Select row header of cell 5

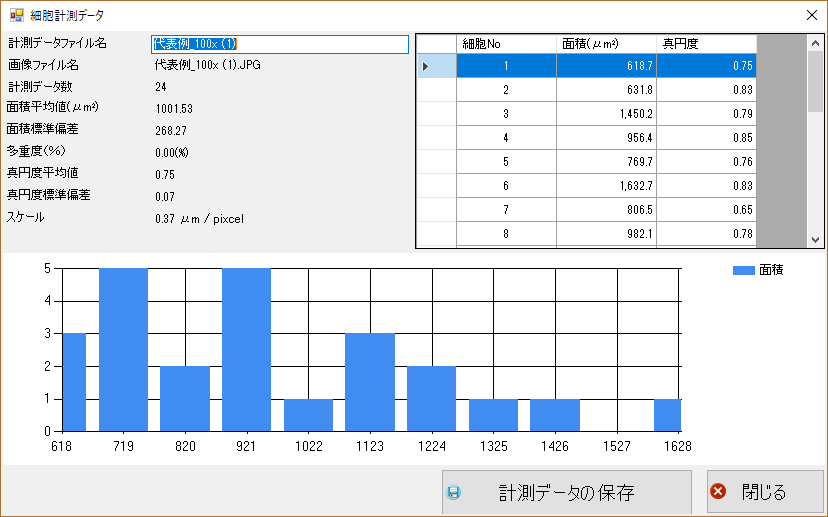pyautogui.click(x=436, y=162)
